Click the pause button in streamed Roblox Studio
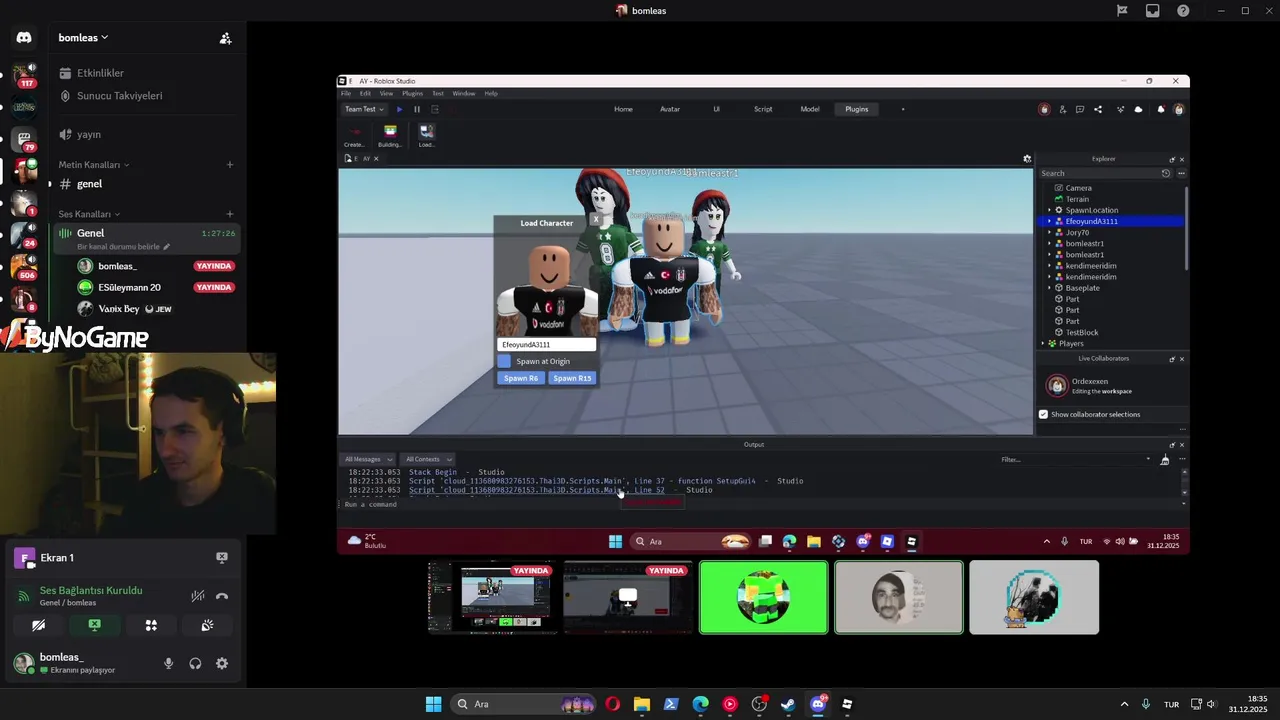This screenshot has height=720, width=1280. point(417,109)
